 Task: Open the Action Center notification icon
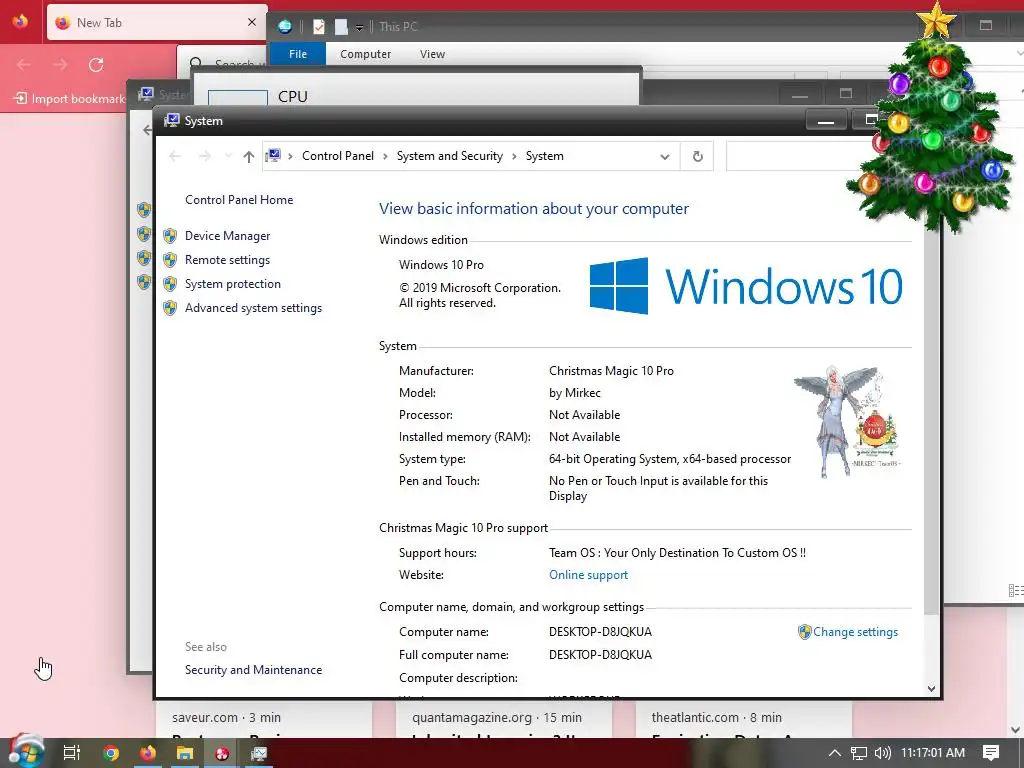pyautogui.click(x=991, y=752)
